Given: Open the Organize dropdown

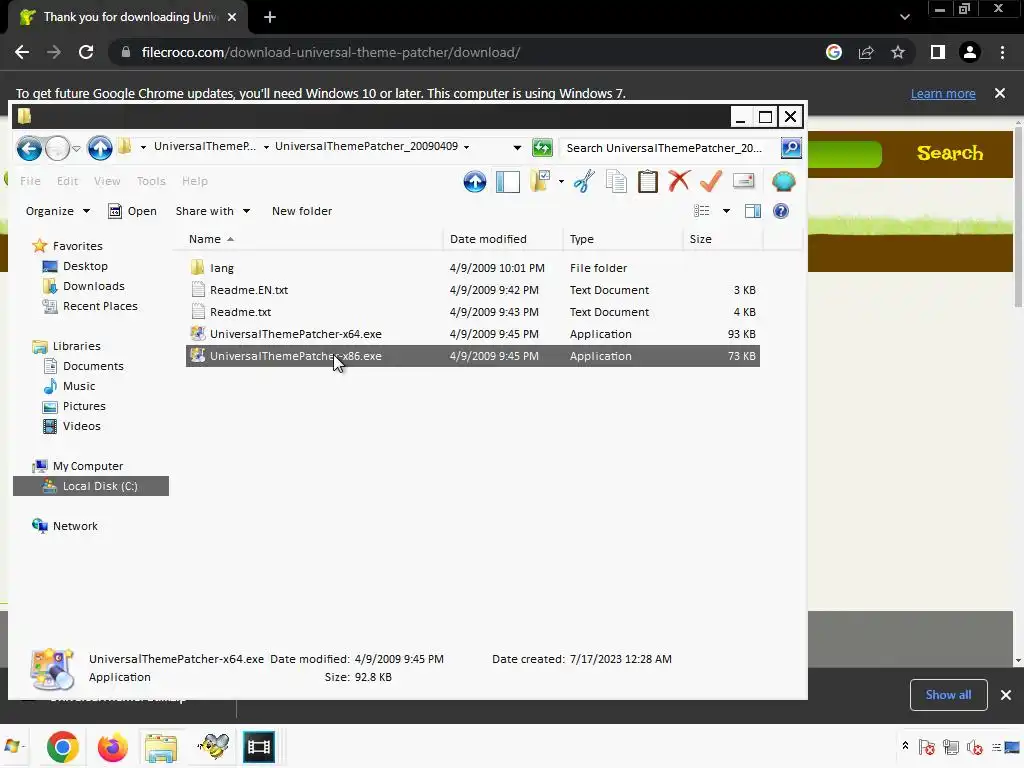Looking at the screenshot, I should click(x=57, y=211).
